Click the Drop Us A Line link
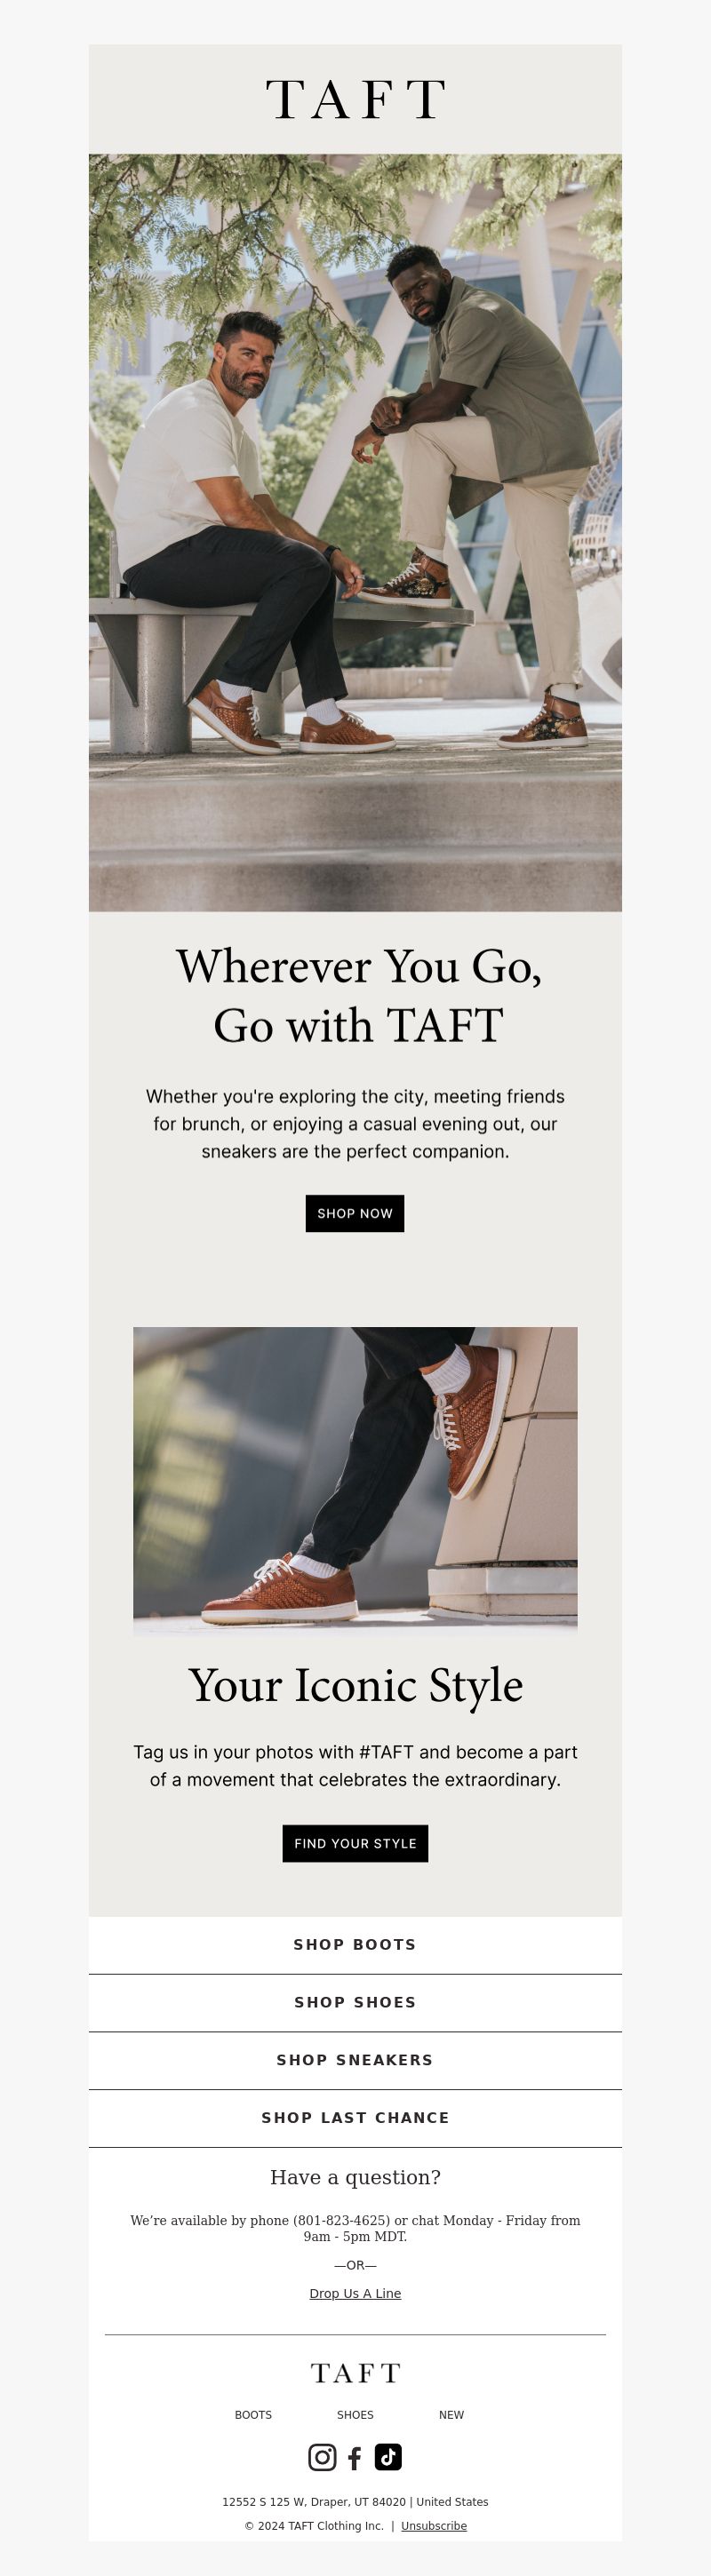The height and width of the screenshot is (2576, 711). [355, 2293]
